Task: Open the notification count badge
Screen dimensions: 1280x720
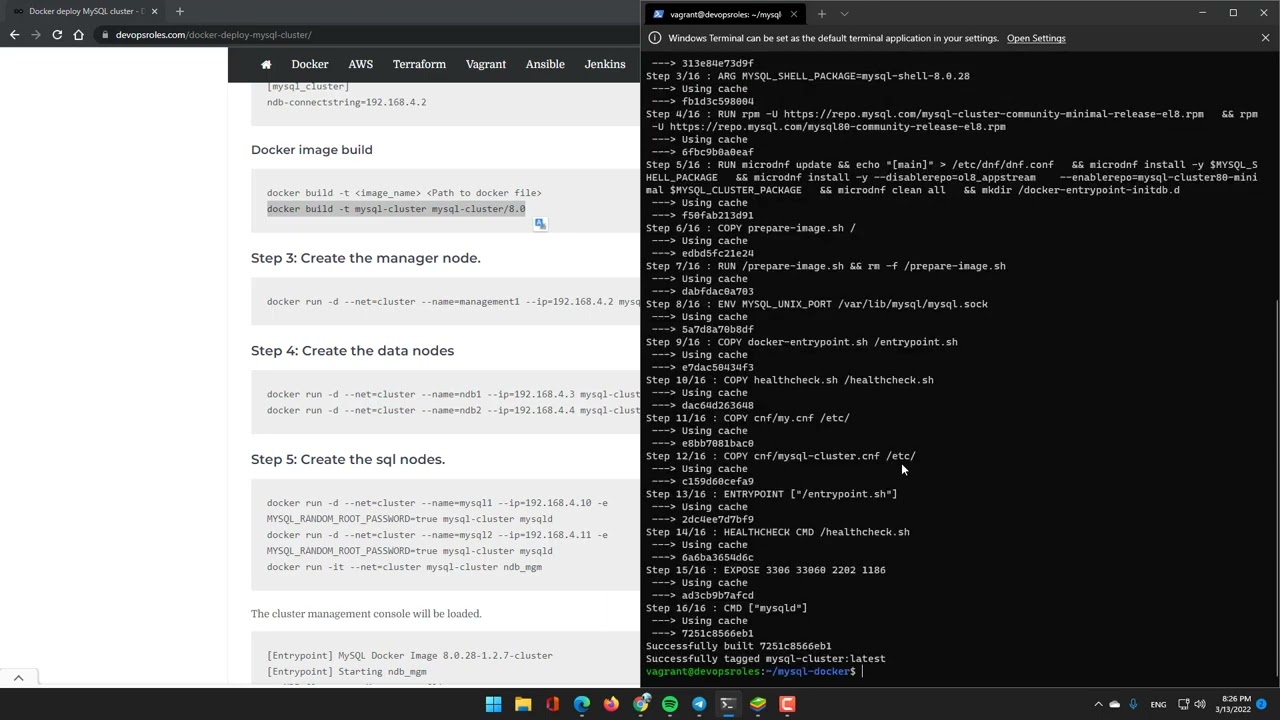Action: [x=1263, y=704]
